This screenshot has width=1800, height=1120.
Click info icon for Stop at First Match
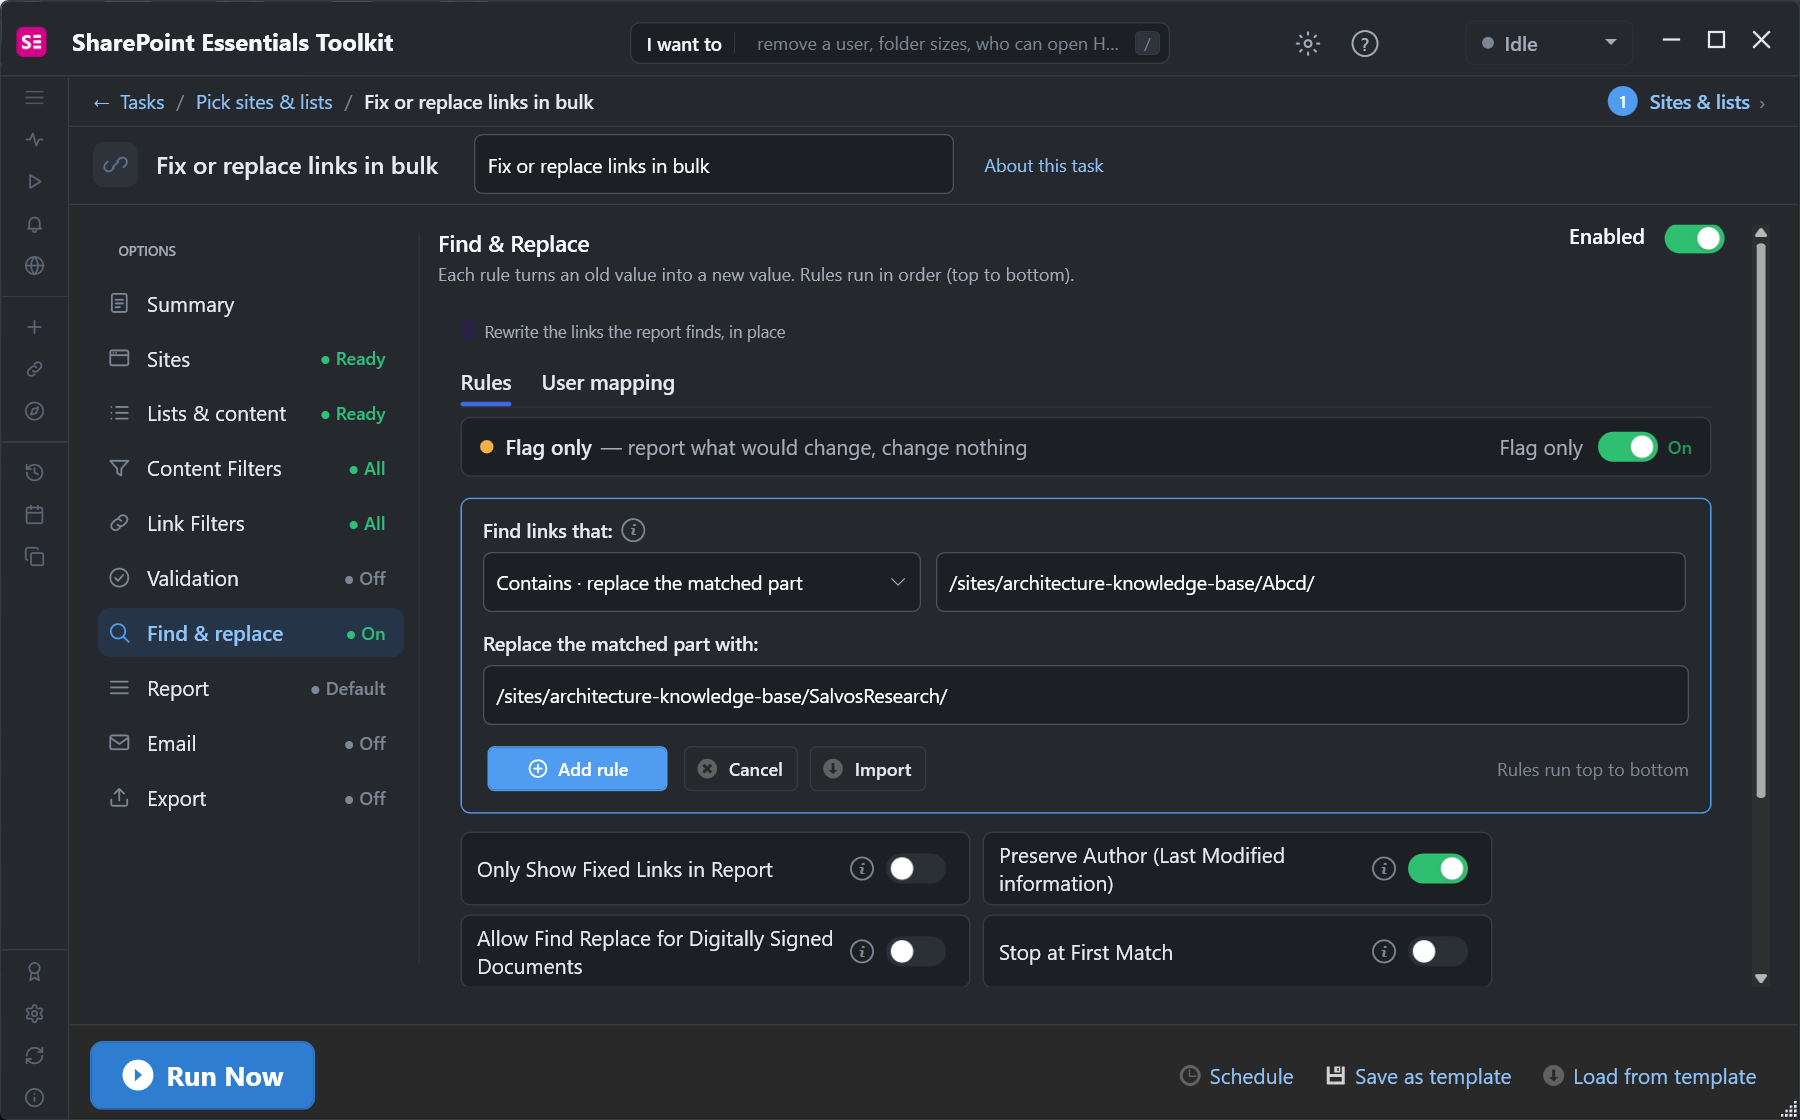[1384, 951]
